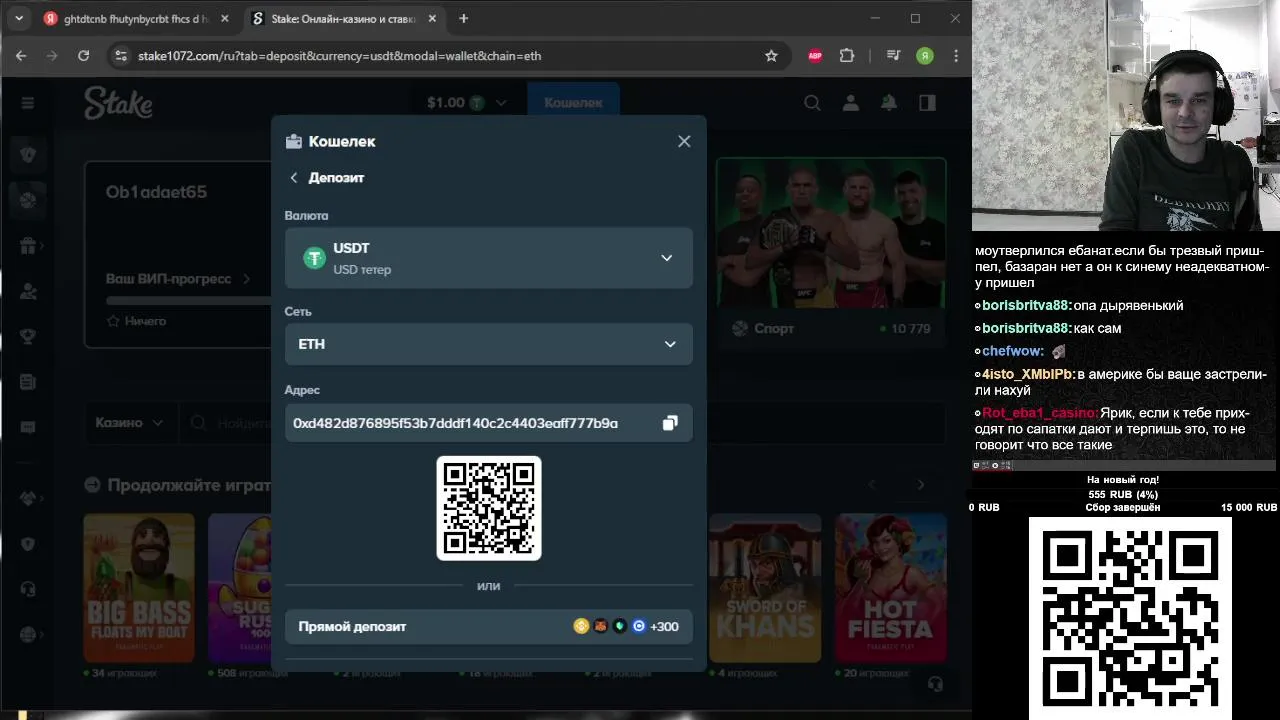Viewport: 1280px width, 720px height.
Task: Open the sports ball icon in sidebar
Action: click(x=28, y=200)
